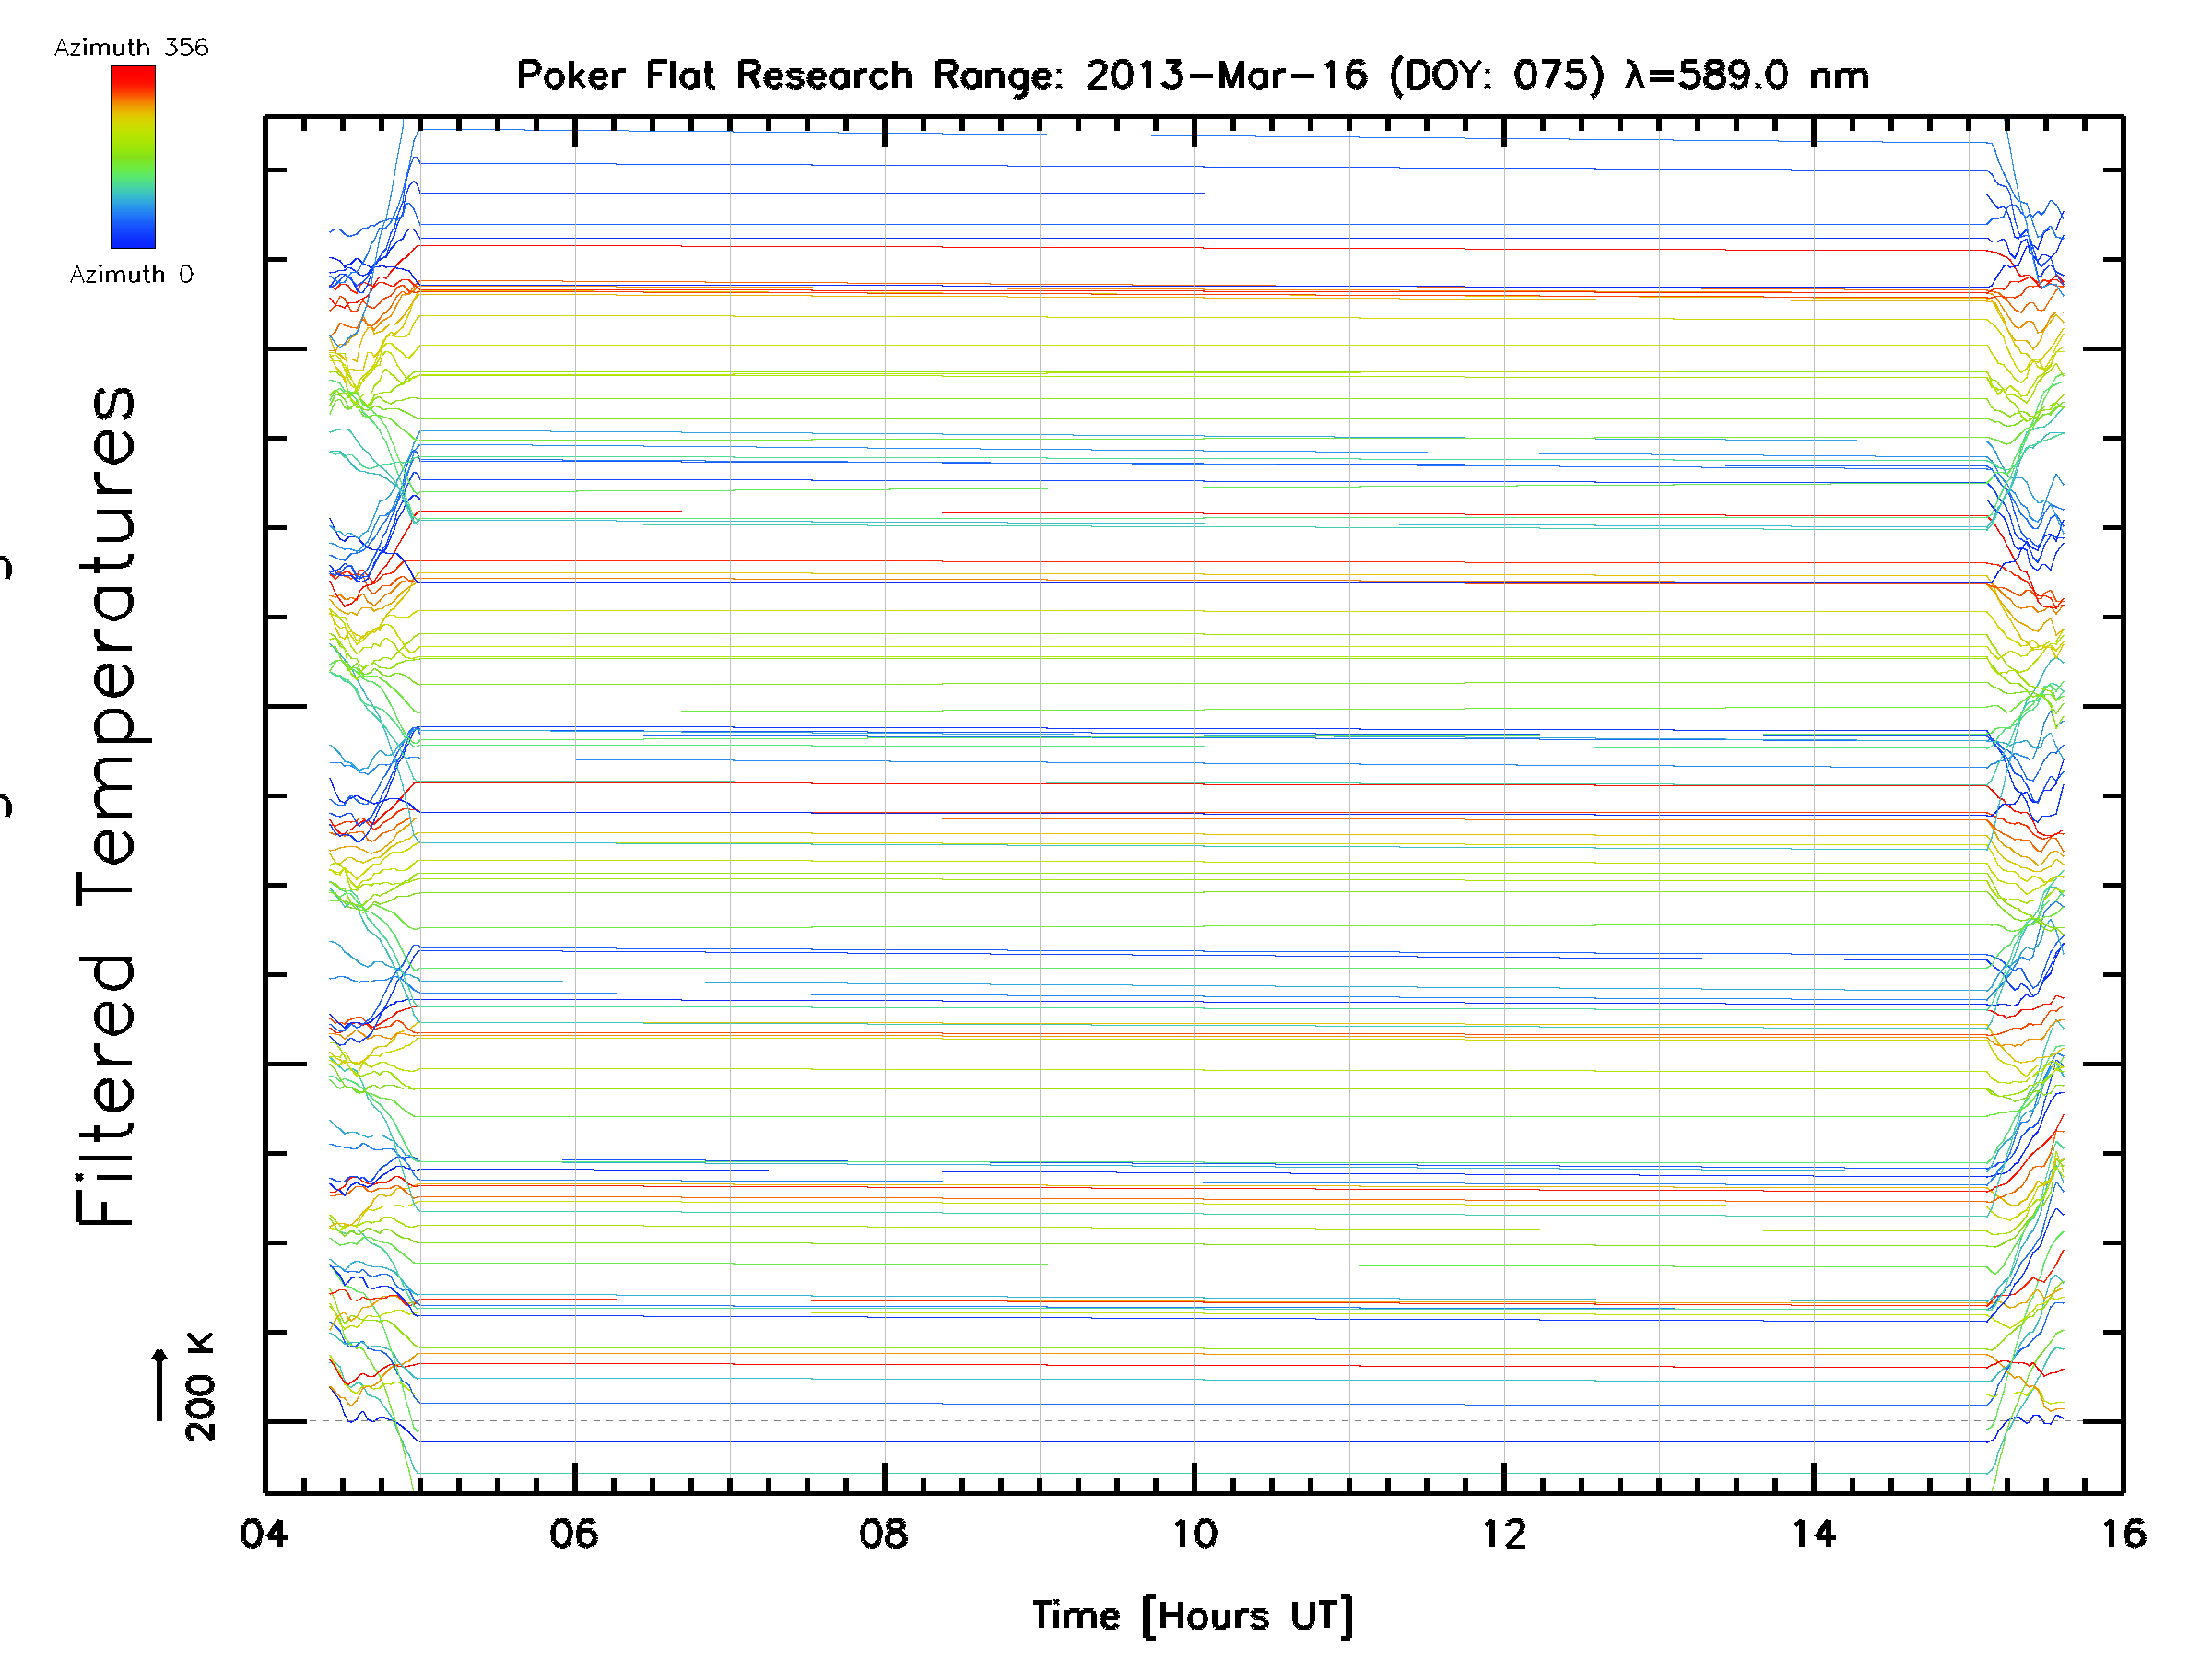Image resolution: width=2212 pixels, height=1659 pixels.
Task: Click the (DOY: 075) text in the title
Action: 1497,76
